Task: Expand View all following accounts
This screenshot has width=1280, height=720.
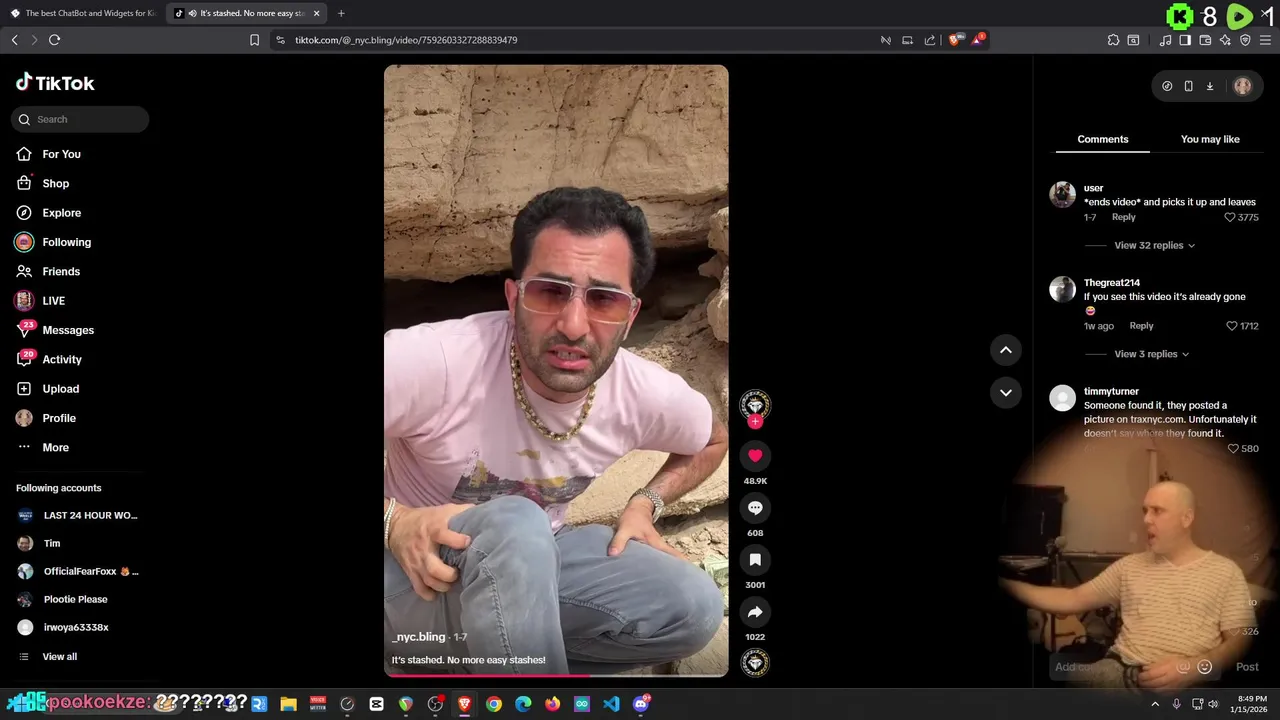Action: click(48, 657)
